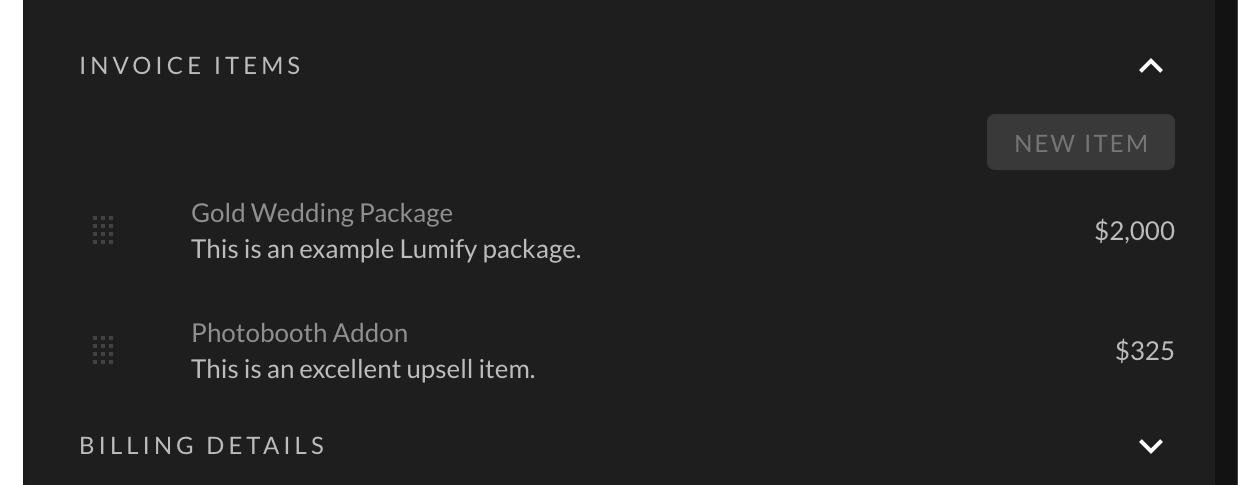Collapse the Invoice Items section chevron

coord(1151,66)
